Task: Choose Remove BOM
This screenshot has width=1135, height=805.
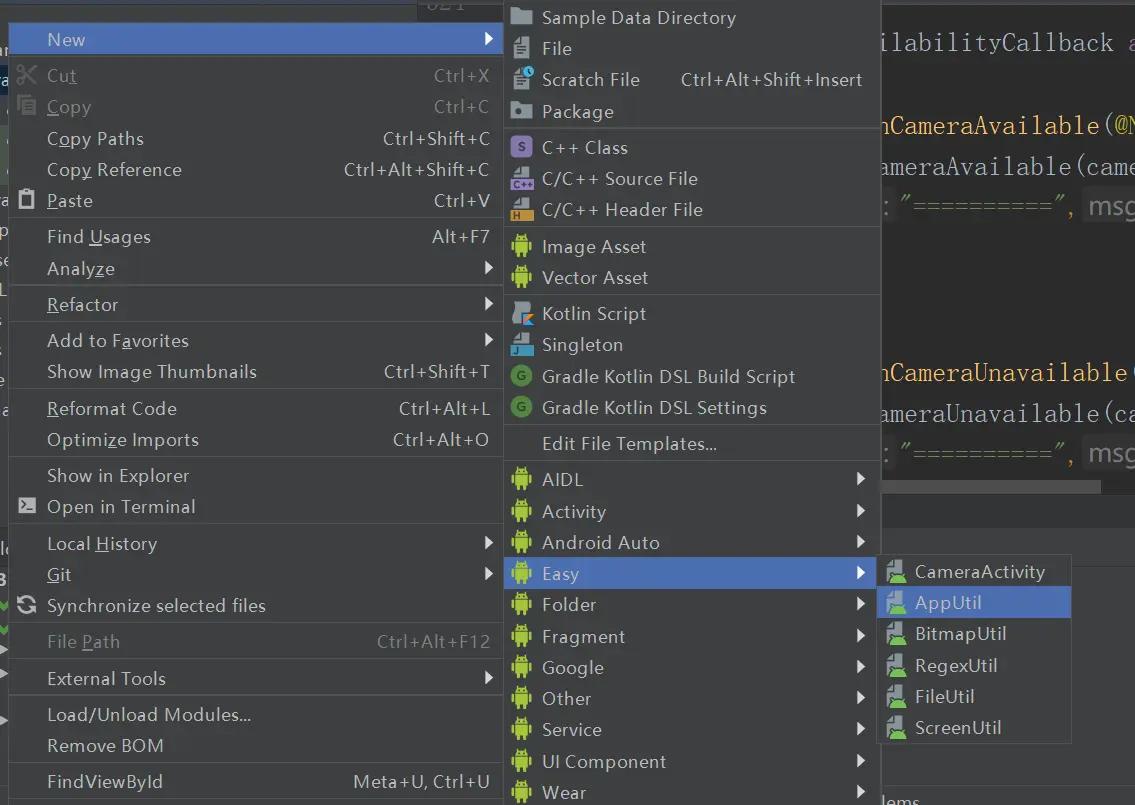Action: pos(256,746)
